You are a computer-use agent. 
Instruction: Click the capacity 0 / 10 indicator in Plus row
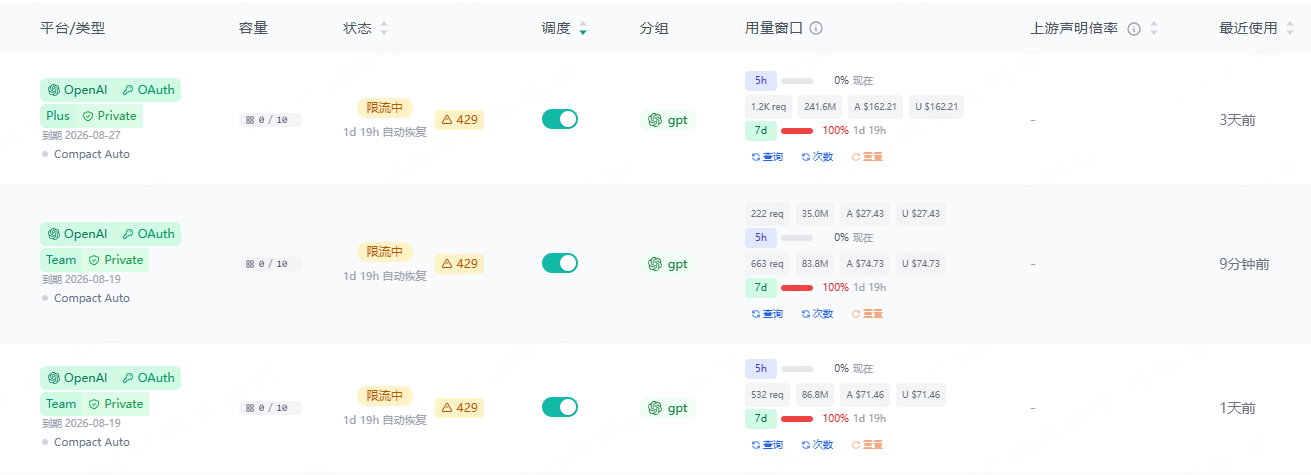[270, 120]
